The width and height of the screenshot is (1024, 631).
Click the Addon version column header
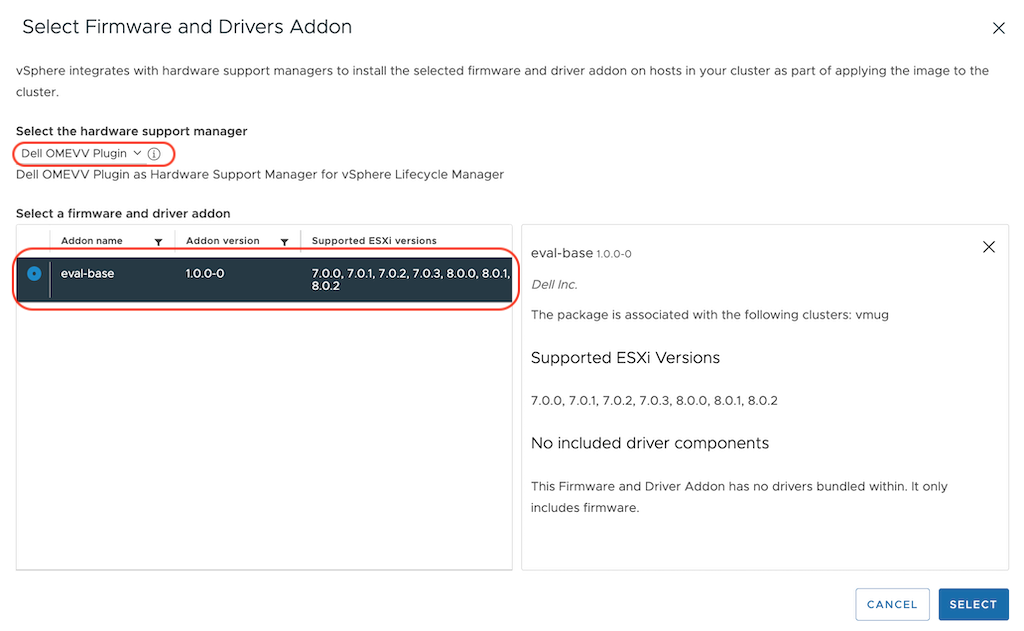(223, 241)
